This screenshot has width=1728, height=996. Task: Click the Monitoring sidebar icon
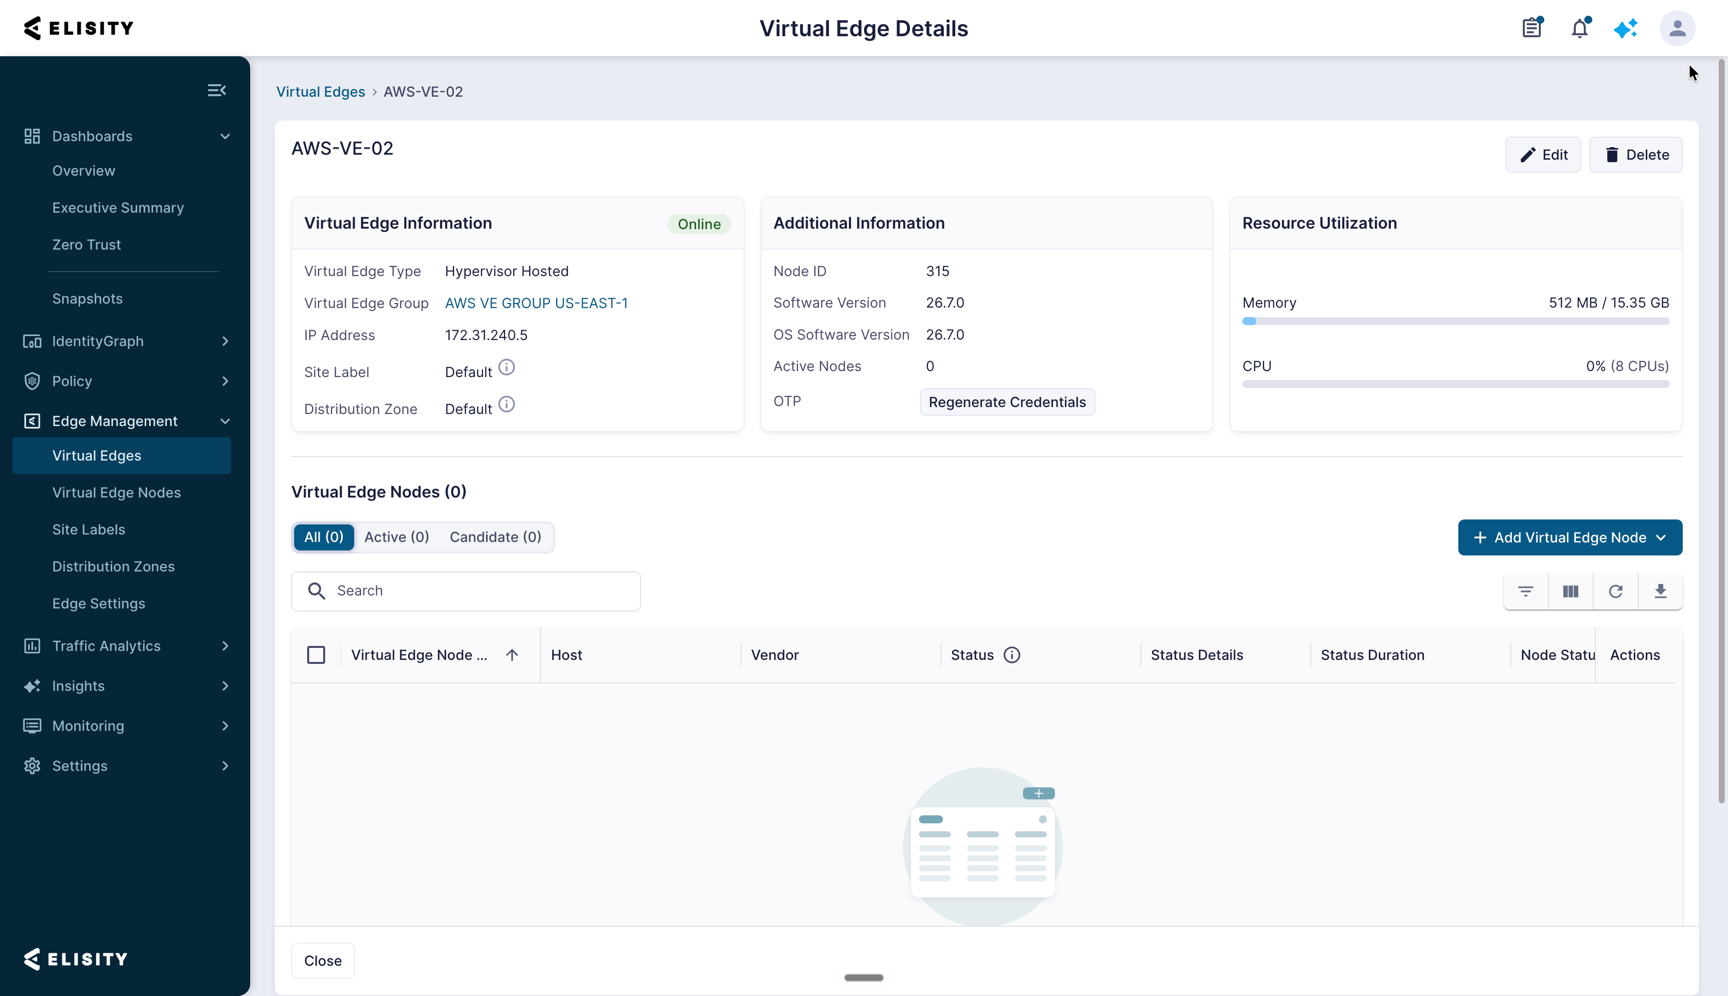(x=32, y=726)
